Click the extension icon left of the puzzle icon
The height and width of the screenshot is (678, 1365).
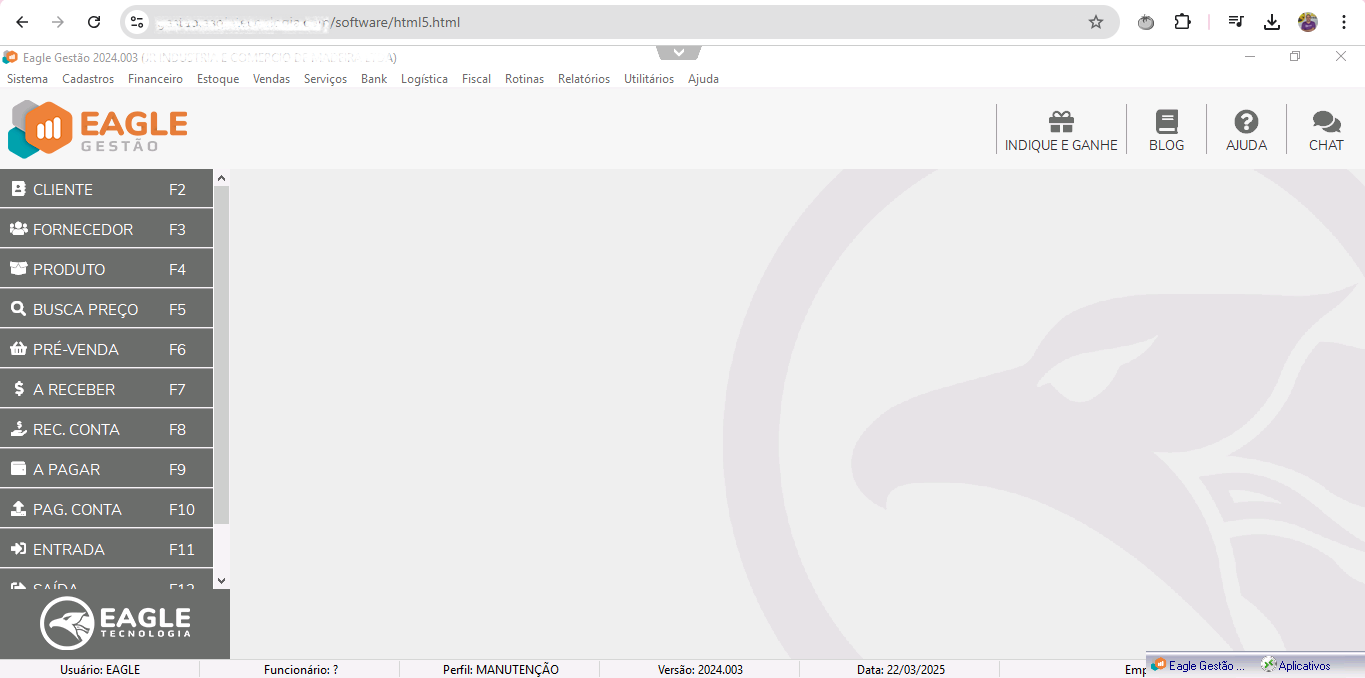(x=1146, y=22)
